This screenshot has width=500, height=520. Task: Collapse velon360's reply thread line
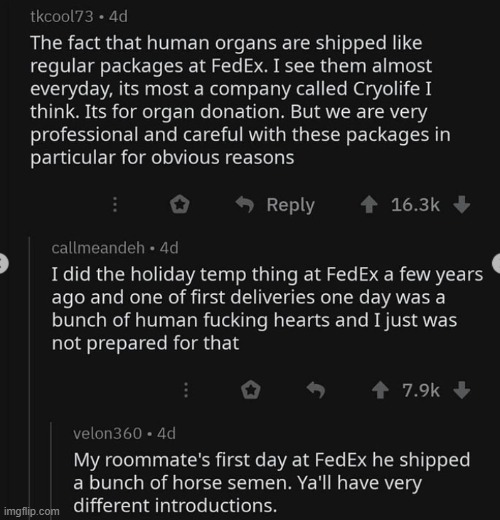[51, 470]
